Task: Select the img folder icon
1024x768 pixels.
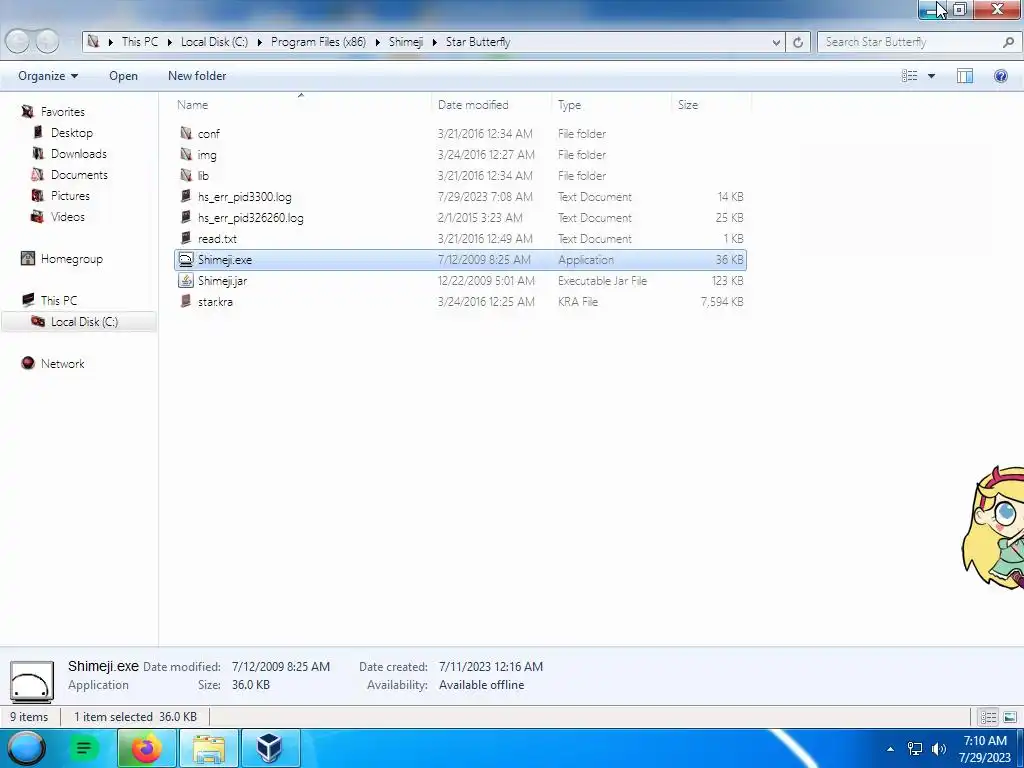Action: pyautogui.click(x=186, y=154)
